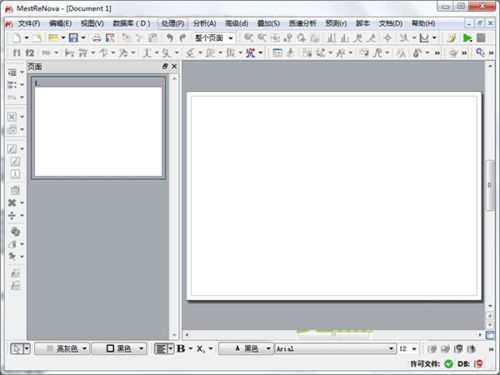
Task: Toggle Bold text formatting button
Action: click(181, 349)
